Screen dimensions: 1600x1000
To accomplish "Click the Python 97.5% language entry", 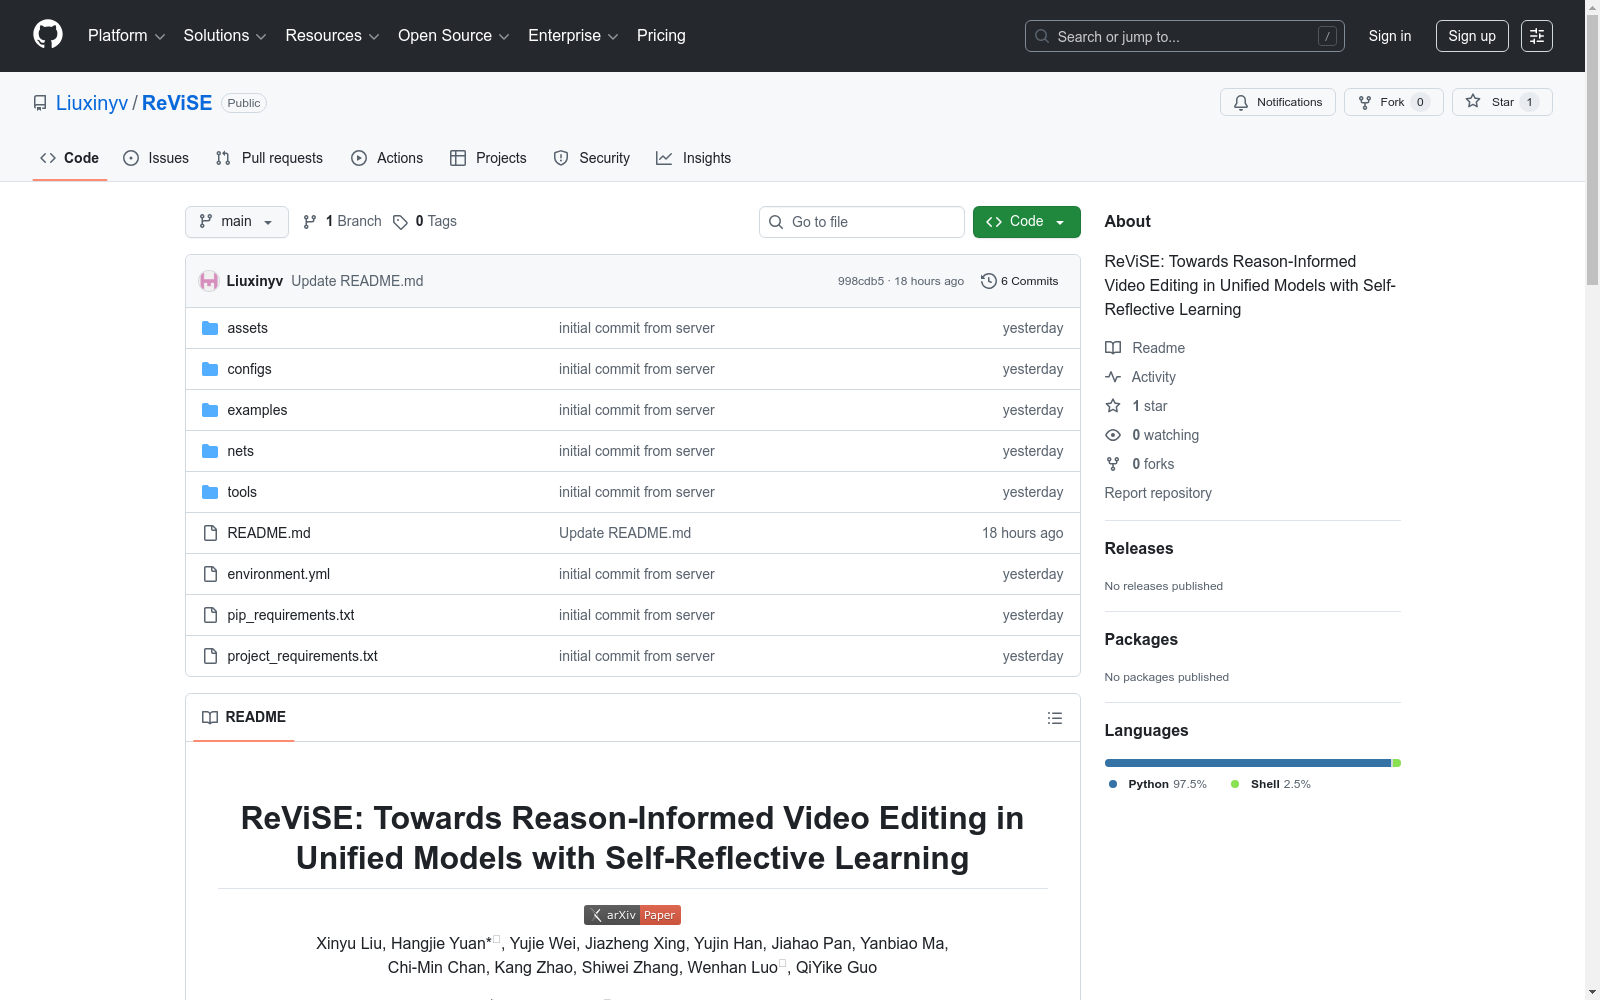I will point(1158,784).
